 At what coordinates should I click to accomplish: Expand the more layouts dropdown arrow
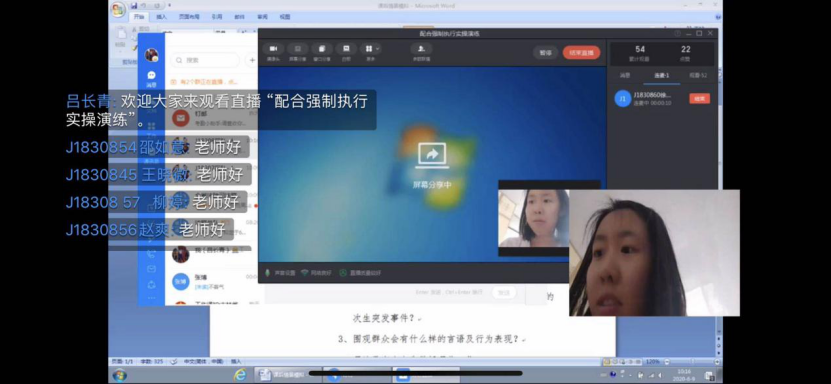[378, 49]
